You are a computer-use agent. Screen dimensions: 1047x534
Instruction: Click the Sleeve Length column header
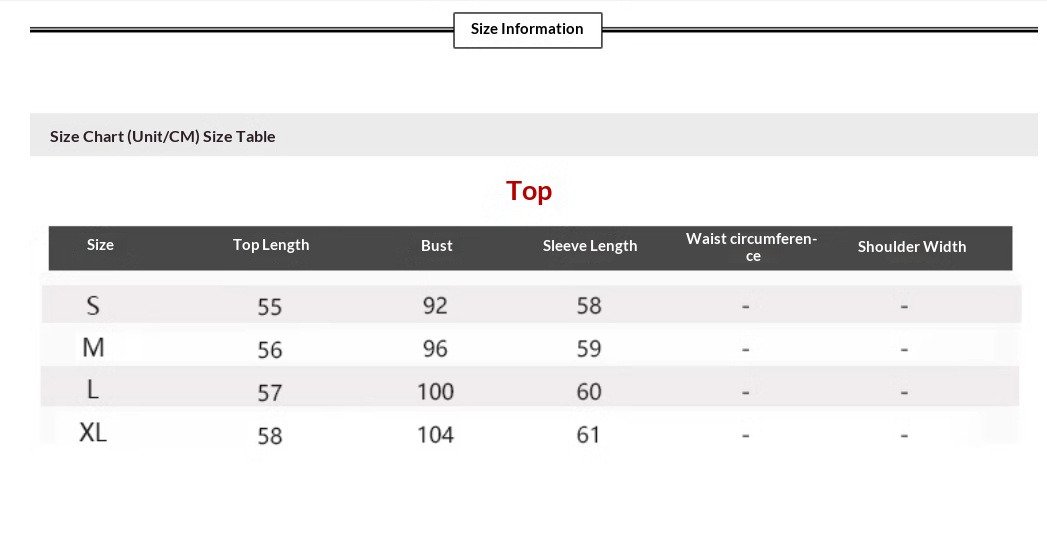pos(590,246)
